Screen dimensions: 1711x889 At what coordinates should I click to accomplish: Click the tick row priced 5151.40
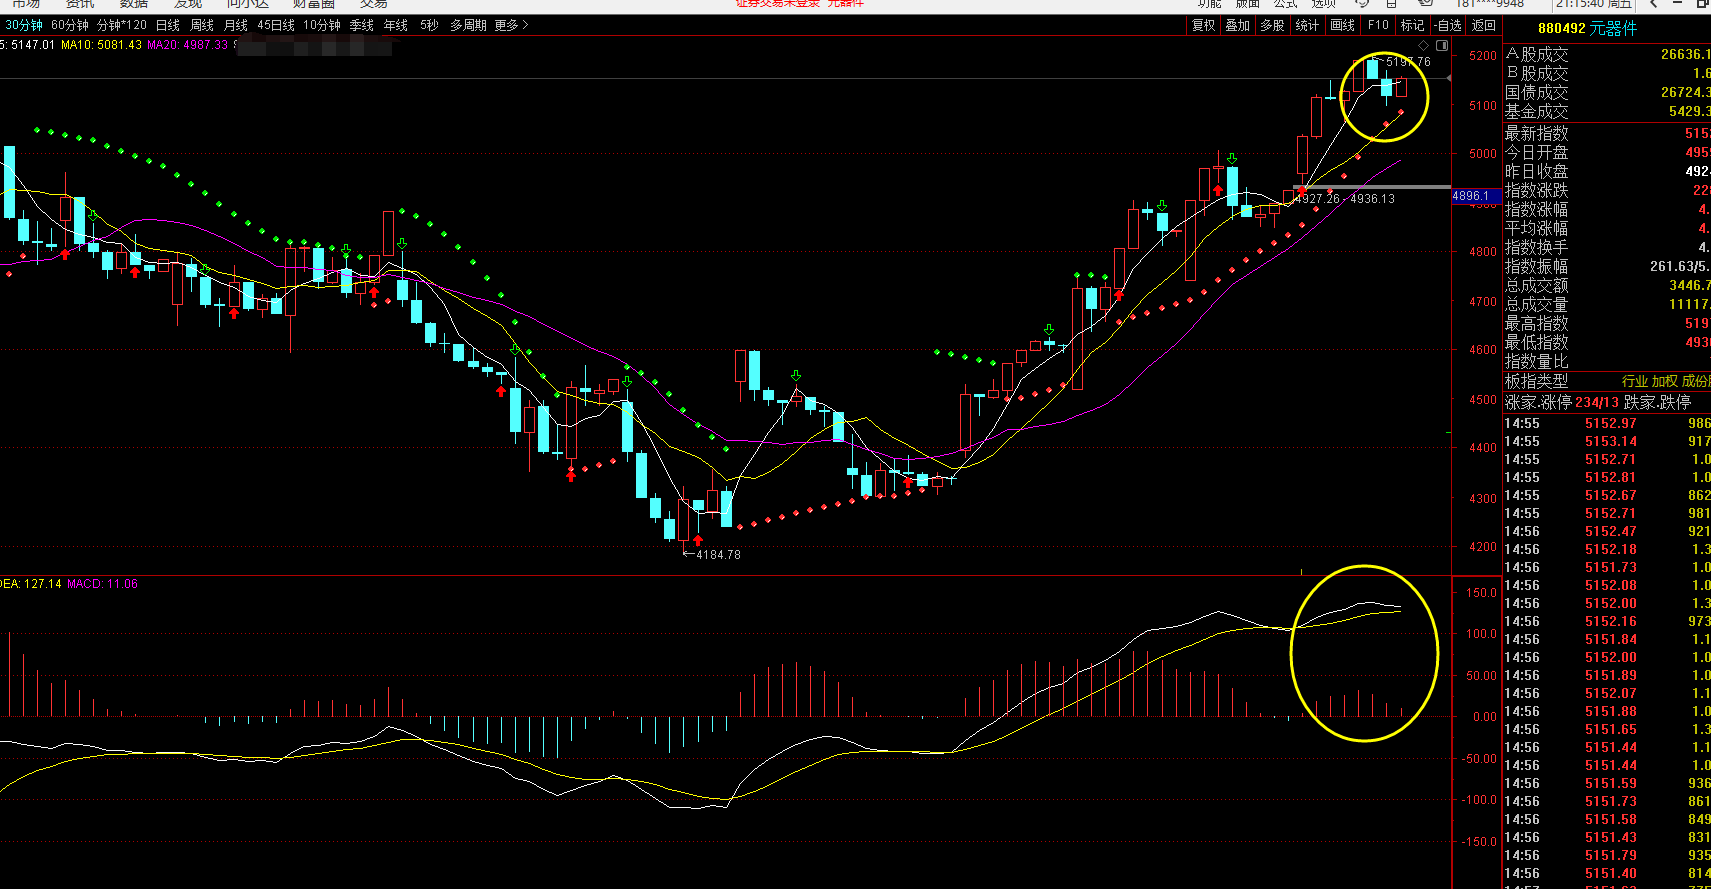point(1606,873)
